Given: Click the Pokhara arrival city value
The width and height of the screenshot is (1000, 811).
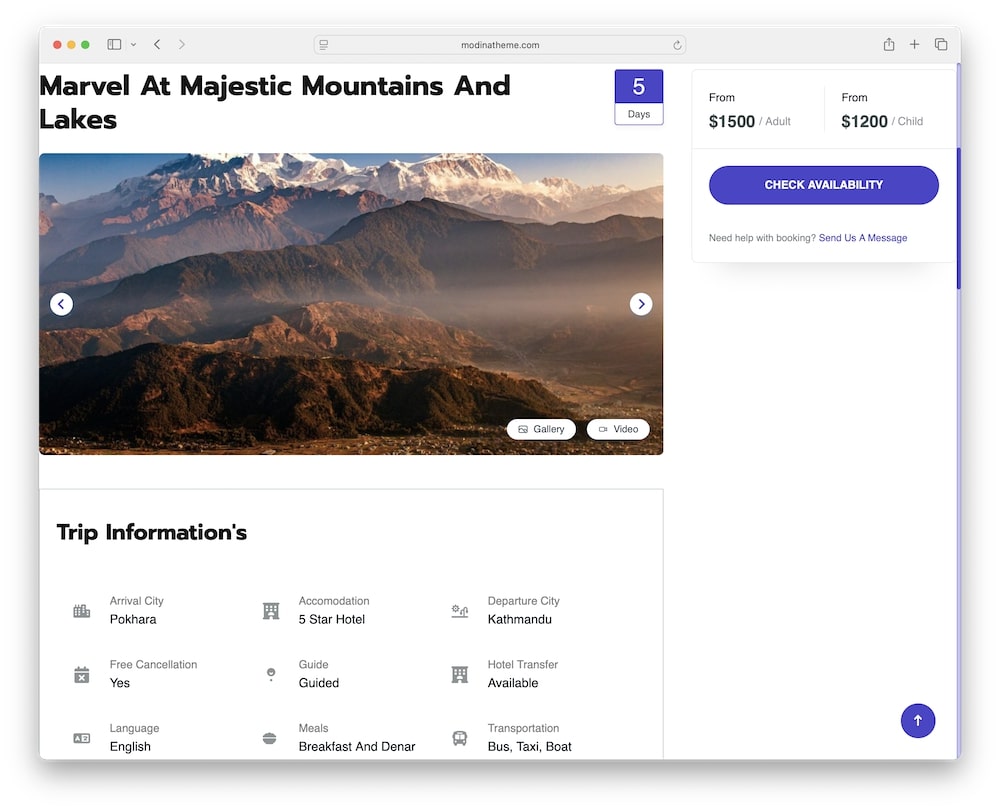Looking at the screenshot, I should click(x=133, y=619).
